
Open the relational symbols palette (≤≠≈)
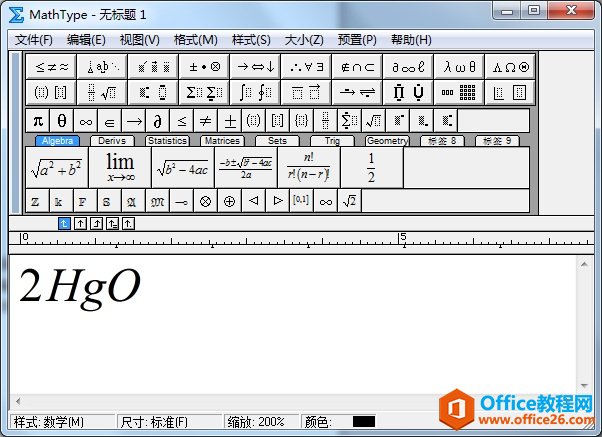[51, 67]
